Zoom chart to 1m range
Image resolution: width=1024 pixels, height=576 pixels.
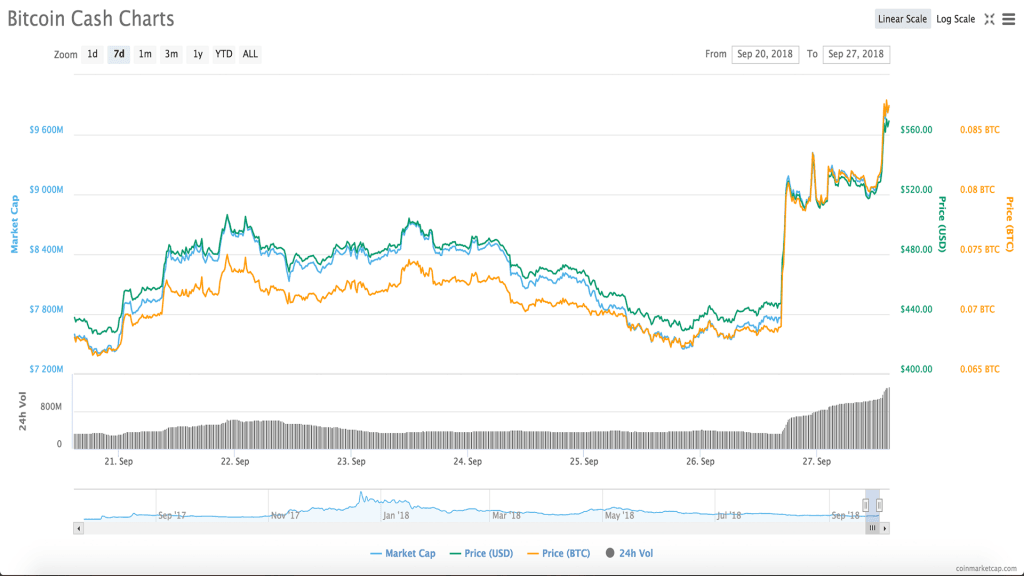click(x=145, y=54)
